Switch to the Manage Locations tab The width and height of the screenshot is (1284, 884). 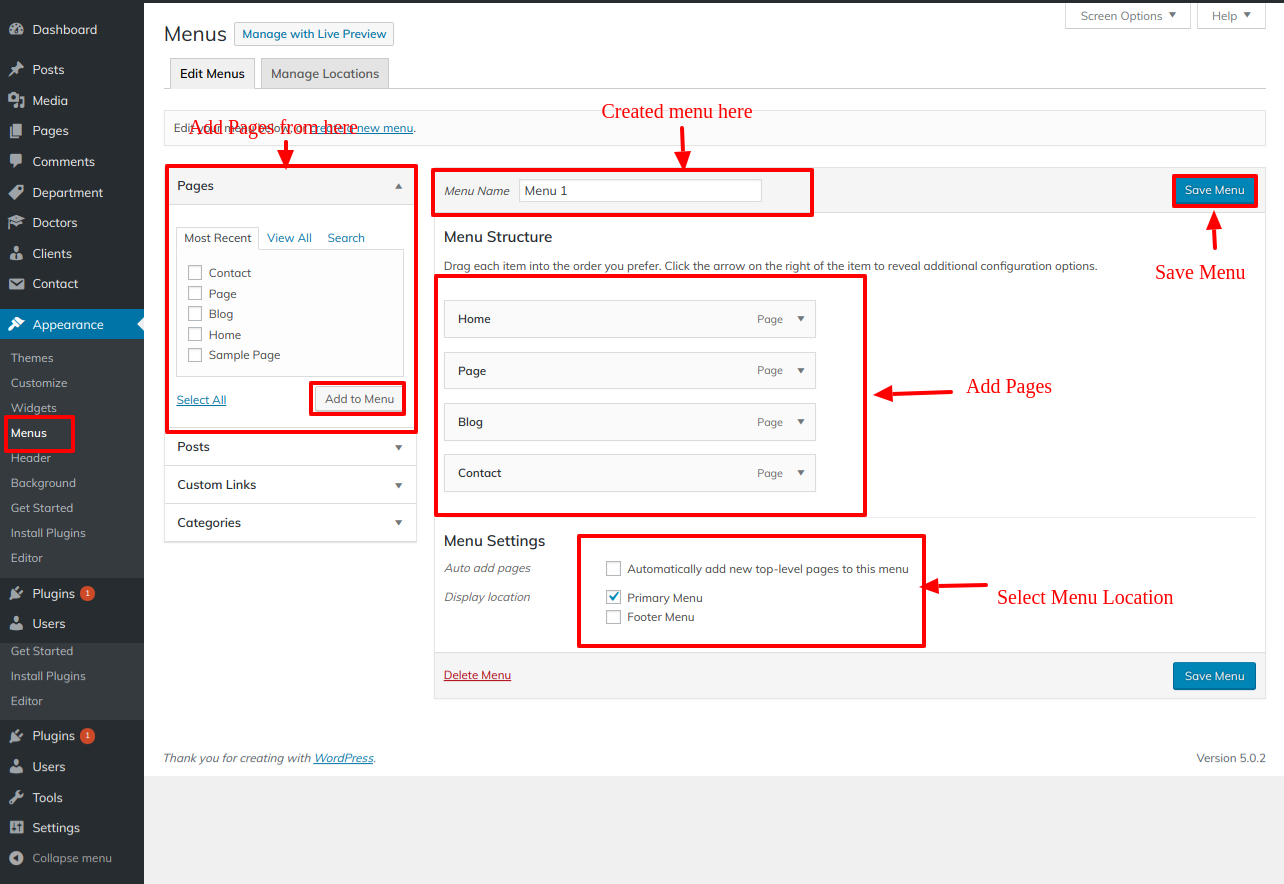(325, 74)
